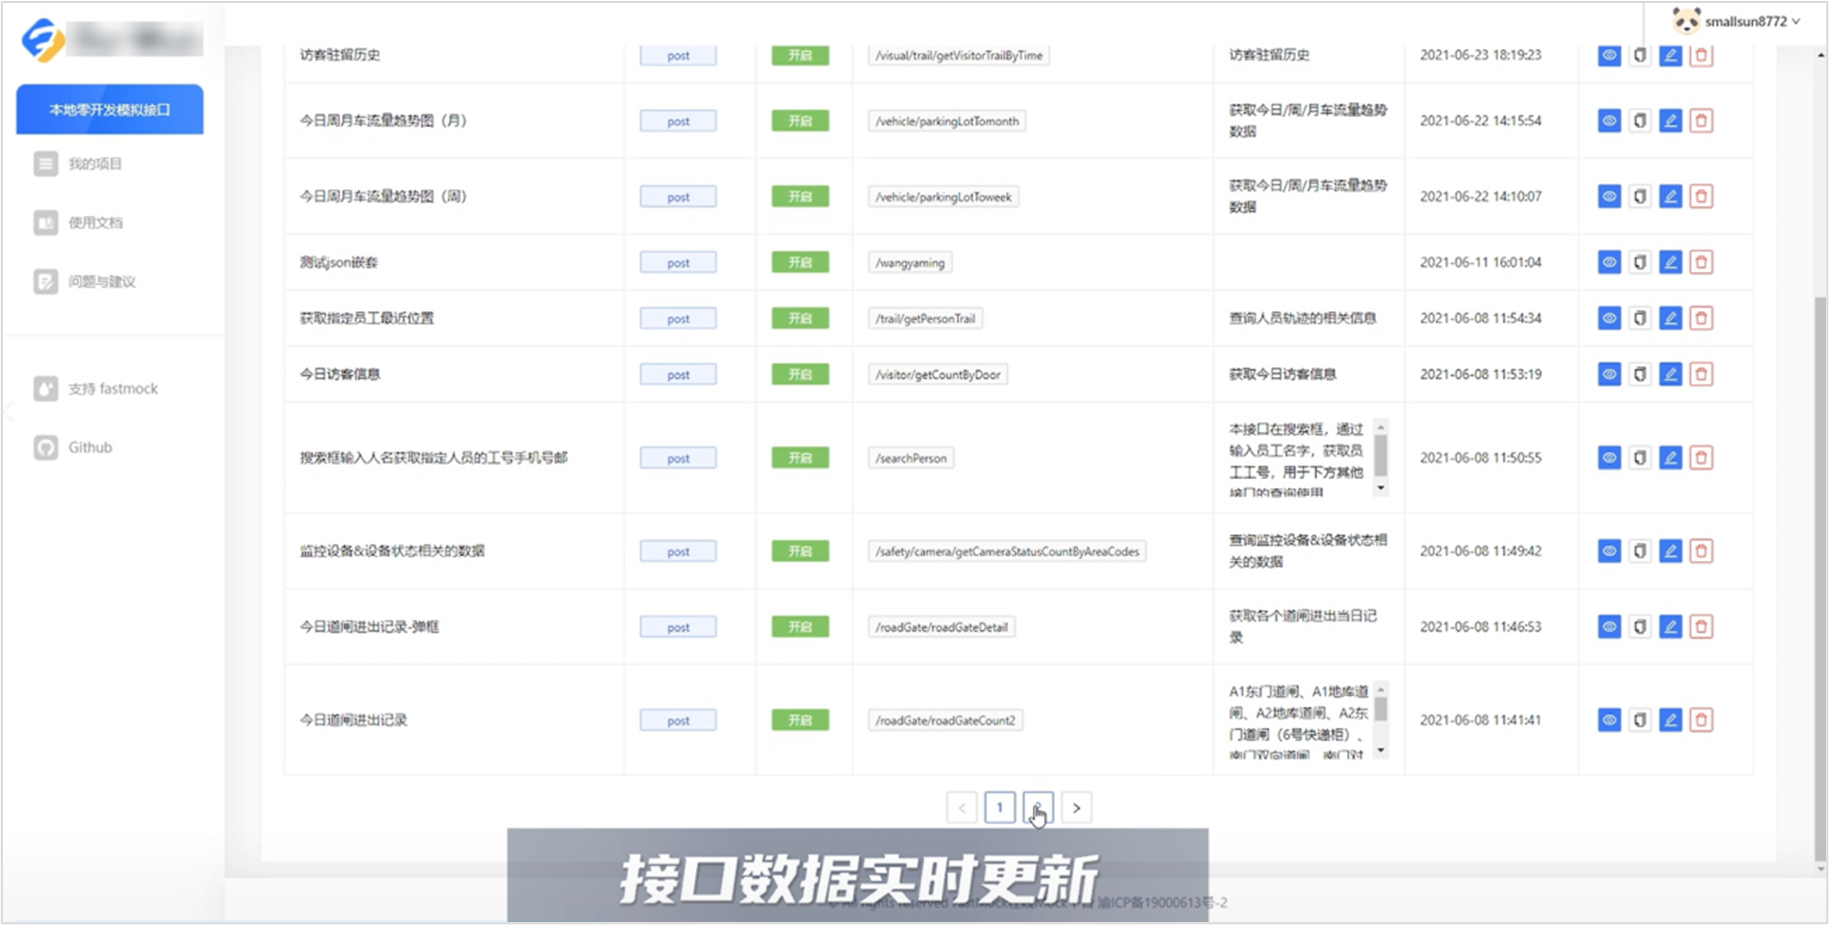Copy the /roadGate/roadGateDetail interface
Viewport: 1829px width, 925px height.
tap(1640, 627)
